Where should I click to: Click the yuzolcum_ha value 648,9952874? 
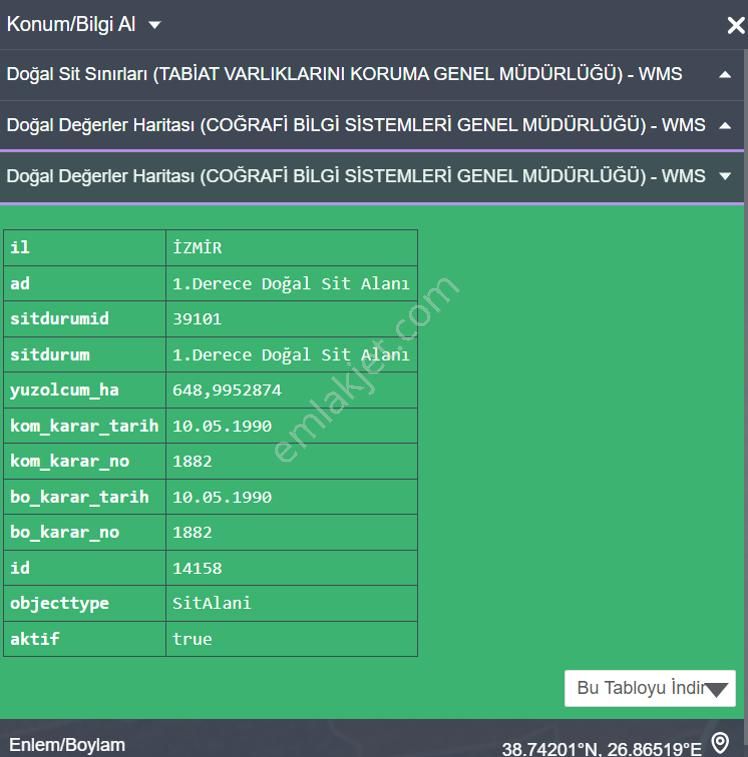tap(291, 390)
